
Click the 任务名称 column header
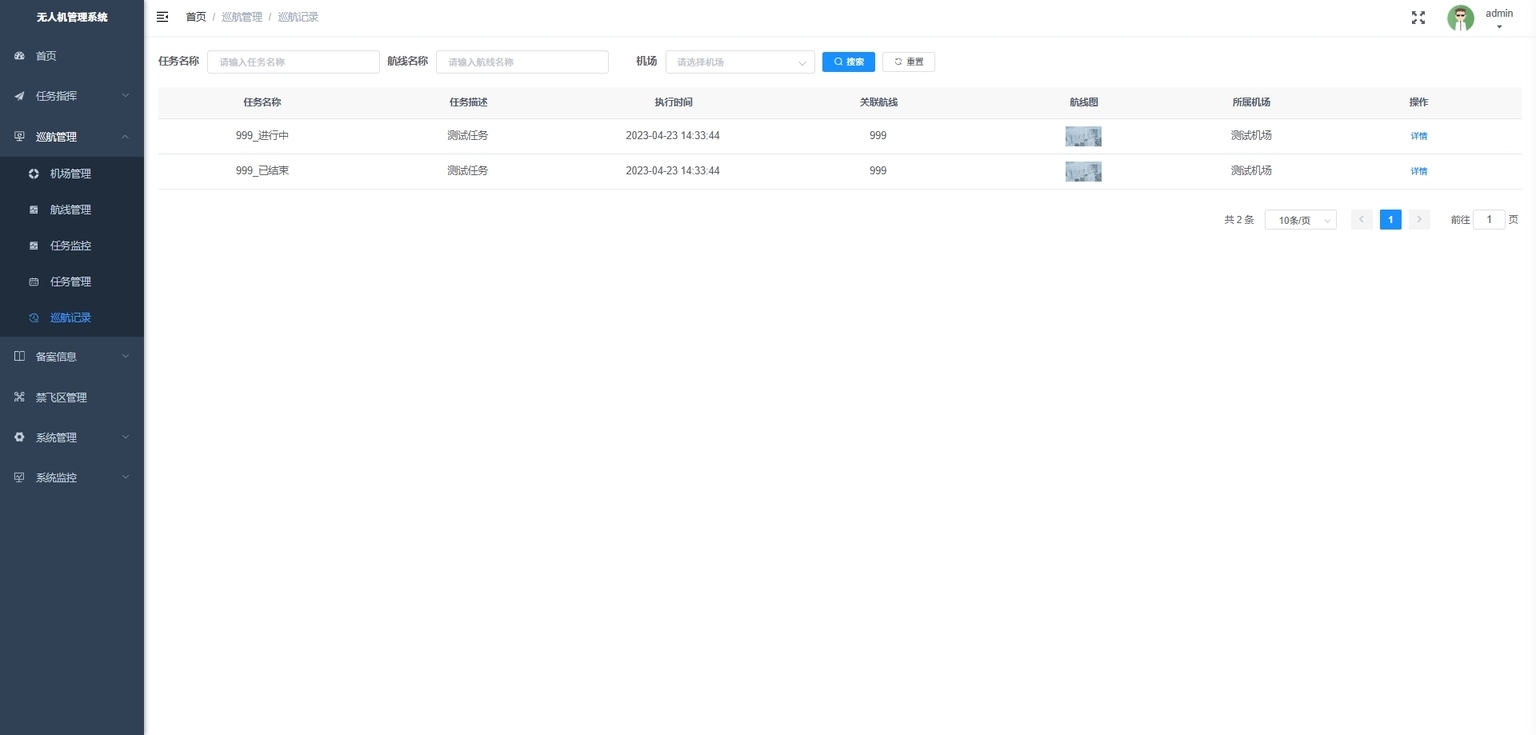(262, 103)
